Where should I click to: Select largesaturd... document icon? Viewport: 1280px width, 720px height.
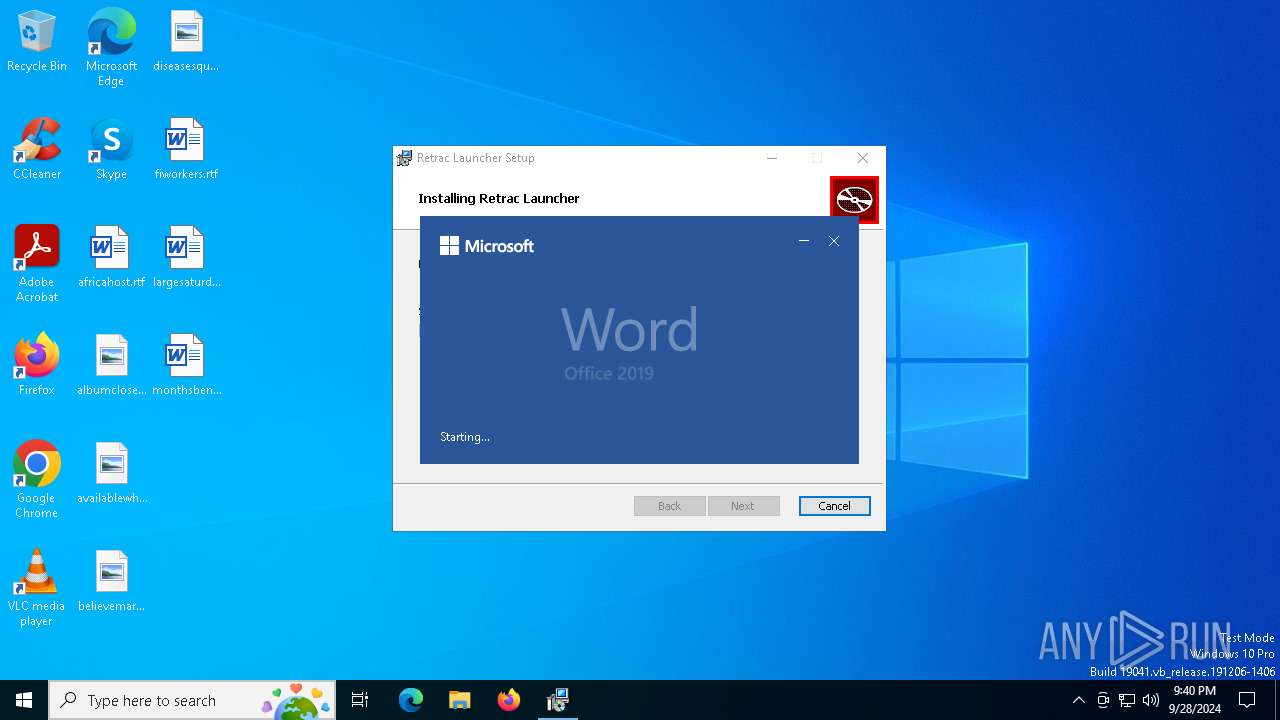(186, 258)
